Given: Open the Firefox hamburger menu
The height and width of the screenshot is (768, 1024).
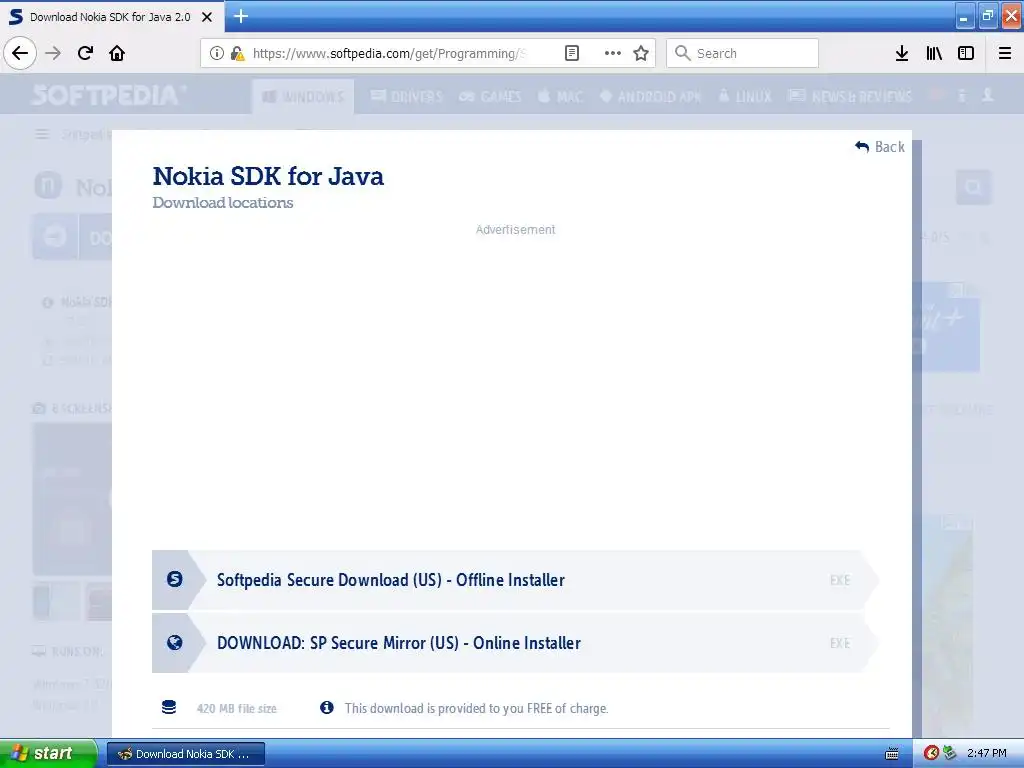Looking at the screenshot, I should pyautogui.click(x=1005, y=53).
